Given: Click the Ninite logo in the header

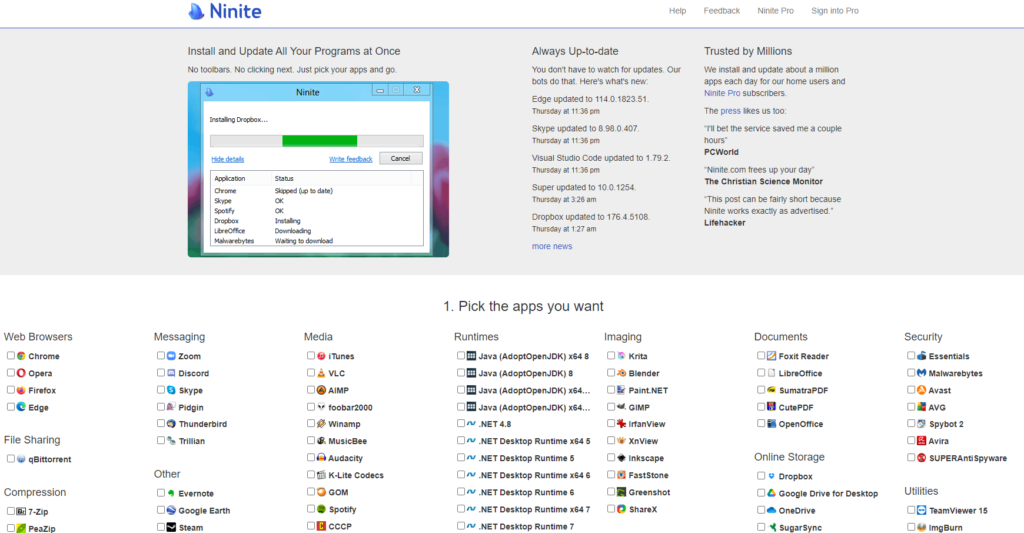Looking at the screenshot, I should click(x=225, y=12).
